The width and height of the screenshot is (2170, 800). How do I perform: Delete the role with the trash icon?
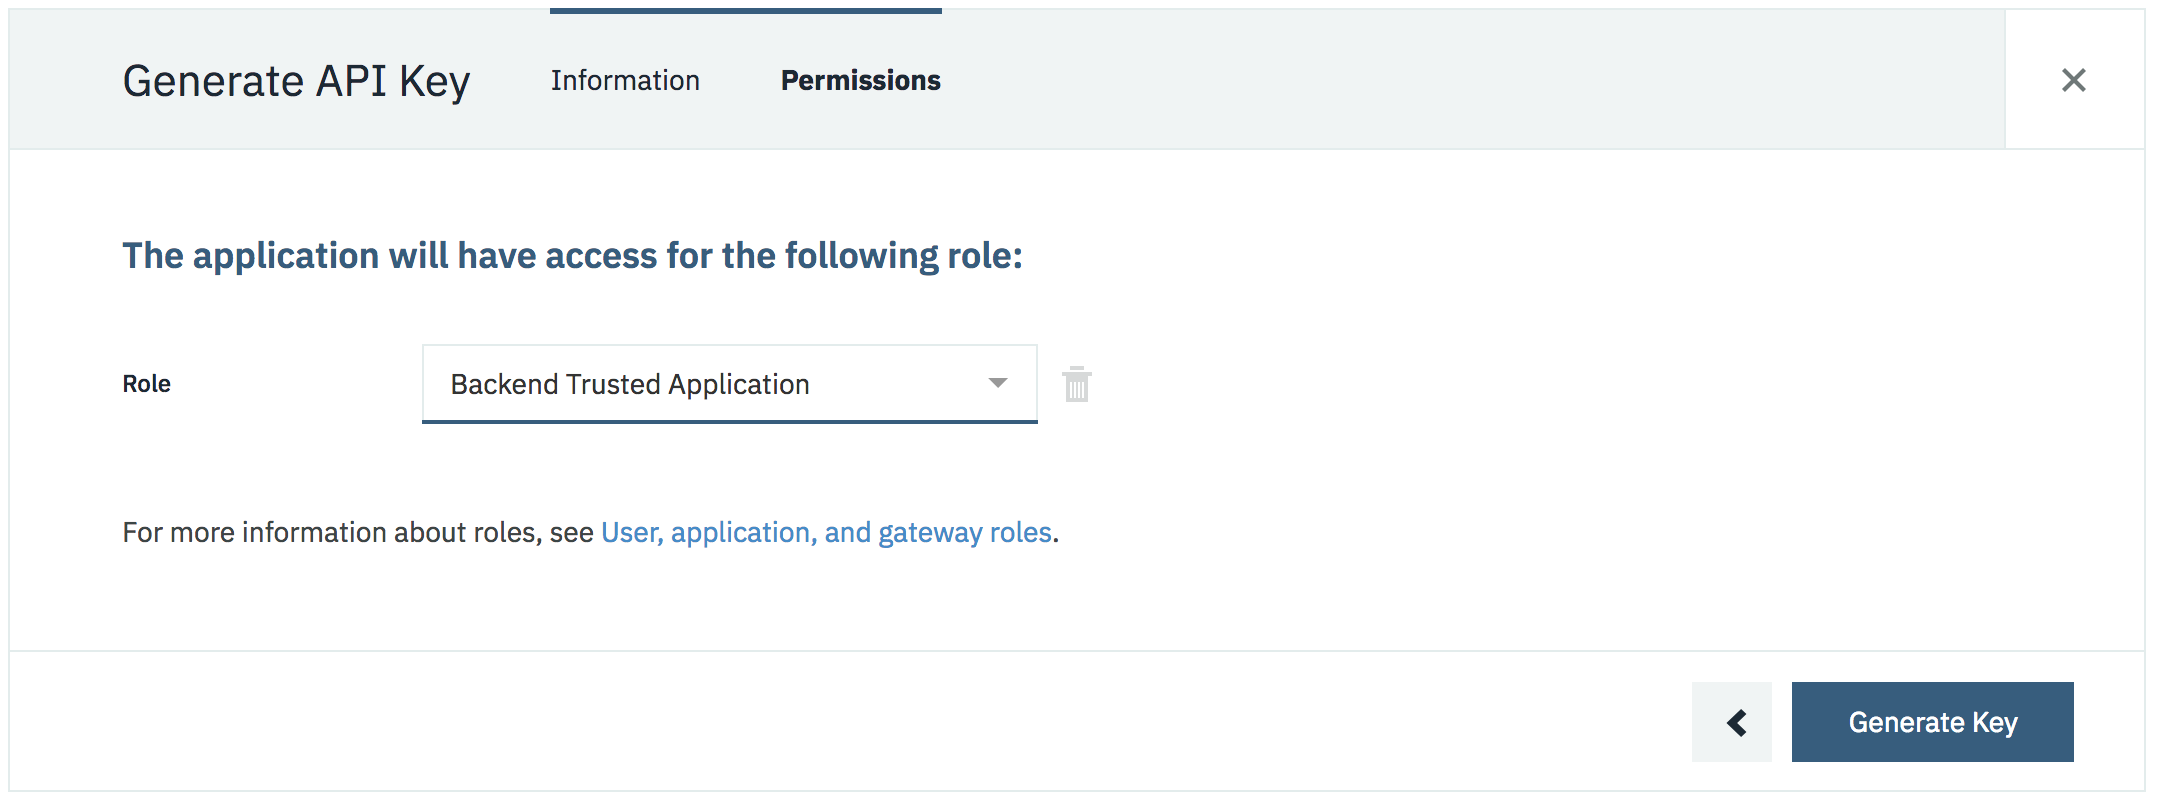pyautogui.click(x=1076, y=384)
